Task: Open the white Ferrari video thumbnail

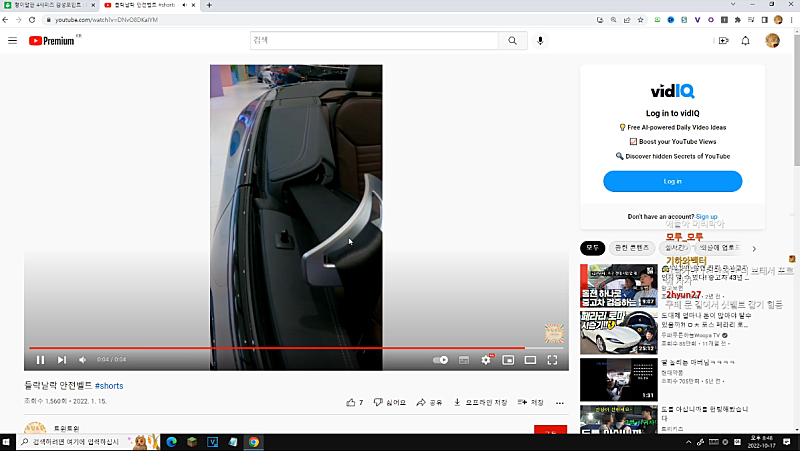Action: pyautogui.click(x=618, y=333)
